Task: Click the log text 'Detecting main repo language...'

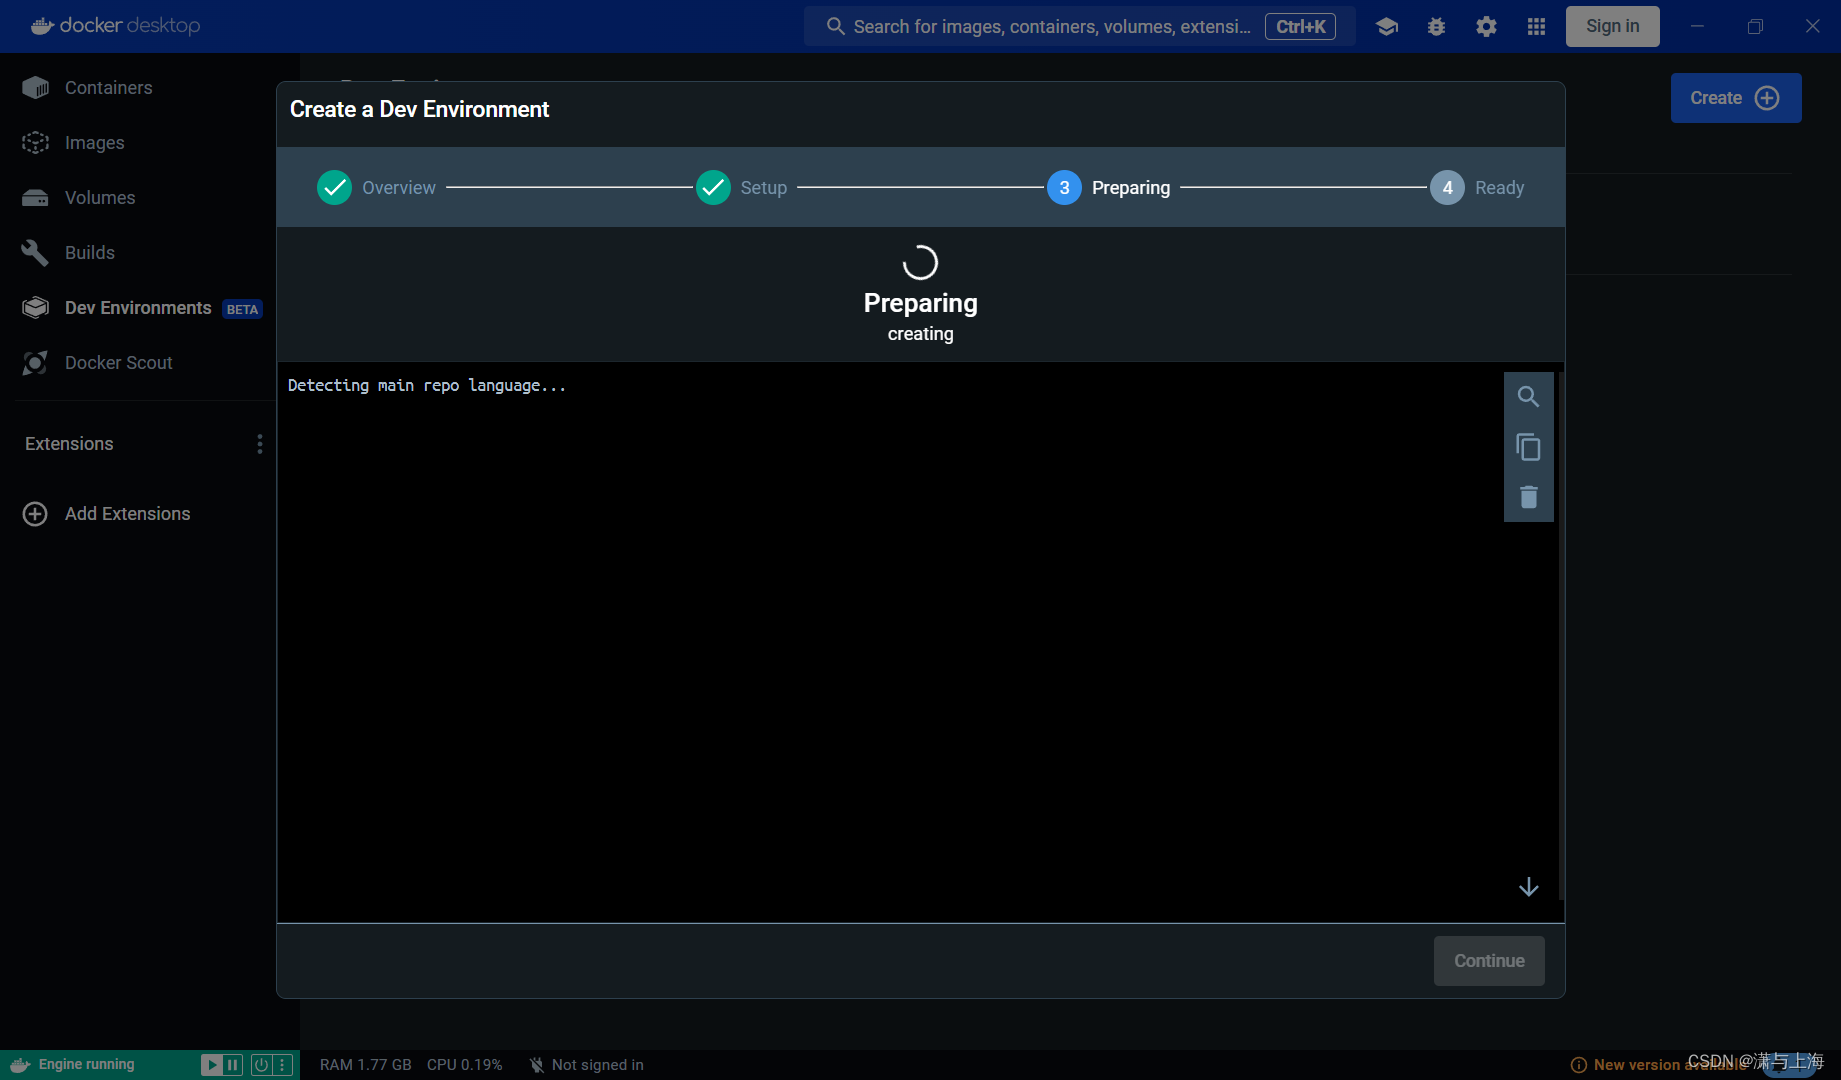Action: click(427, 386)
